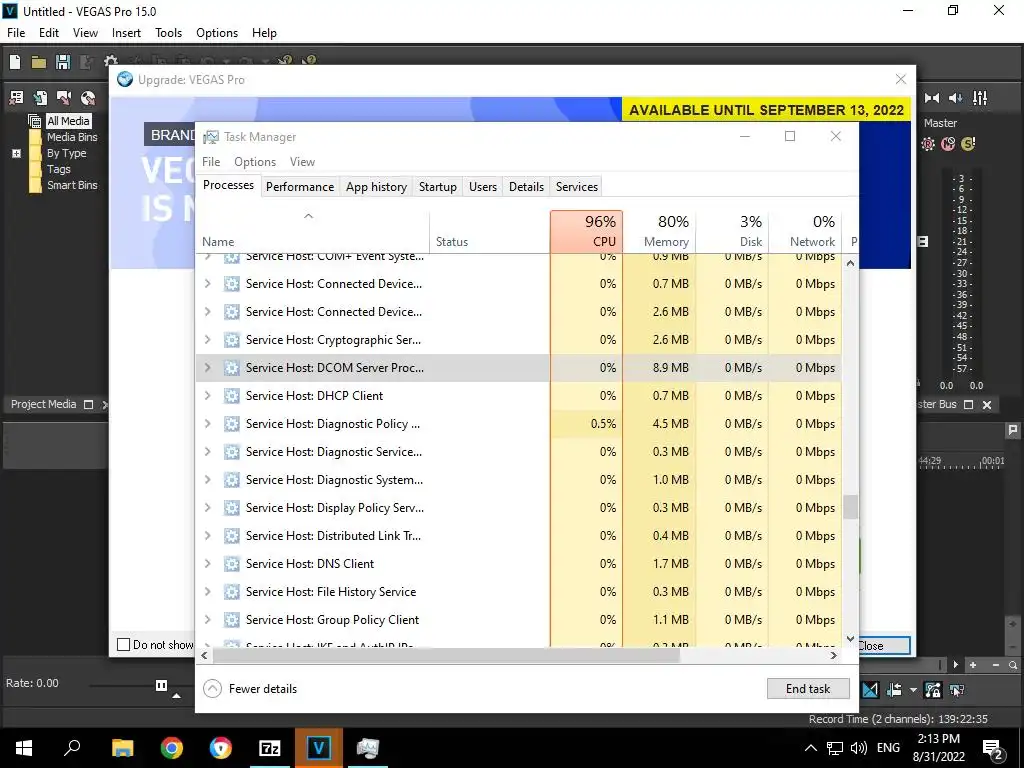Click the Remove unused media icon in Project Media
Viewport: 1024px width, 768px height.
click(x=16, y=98)
